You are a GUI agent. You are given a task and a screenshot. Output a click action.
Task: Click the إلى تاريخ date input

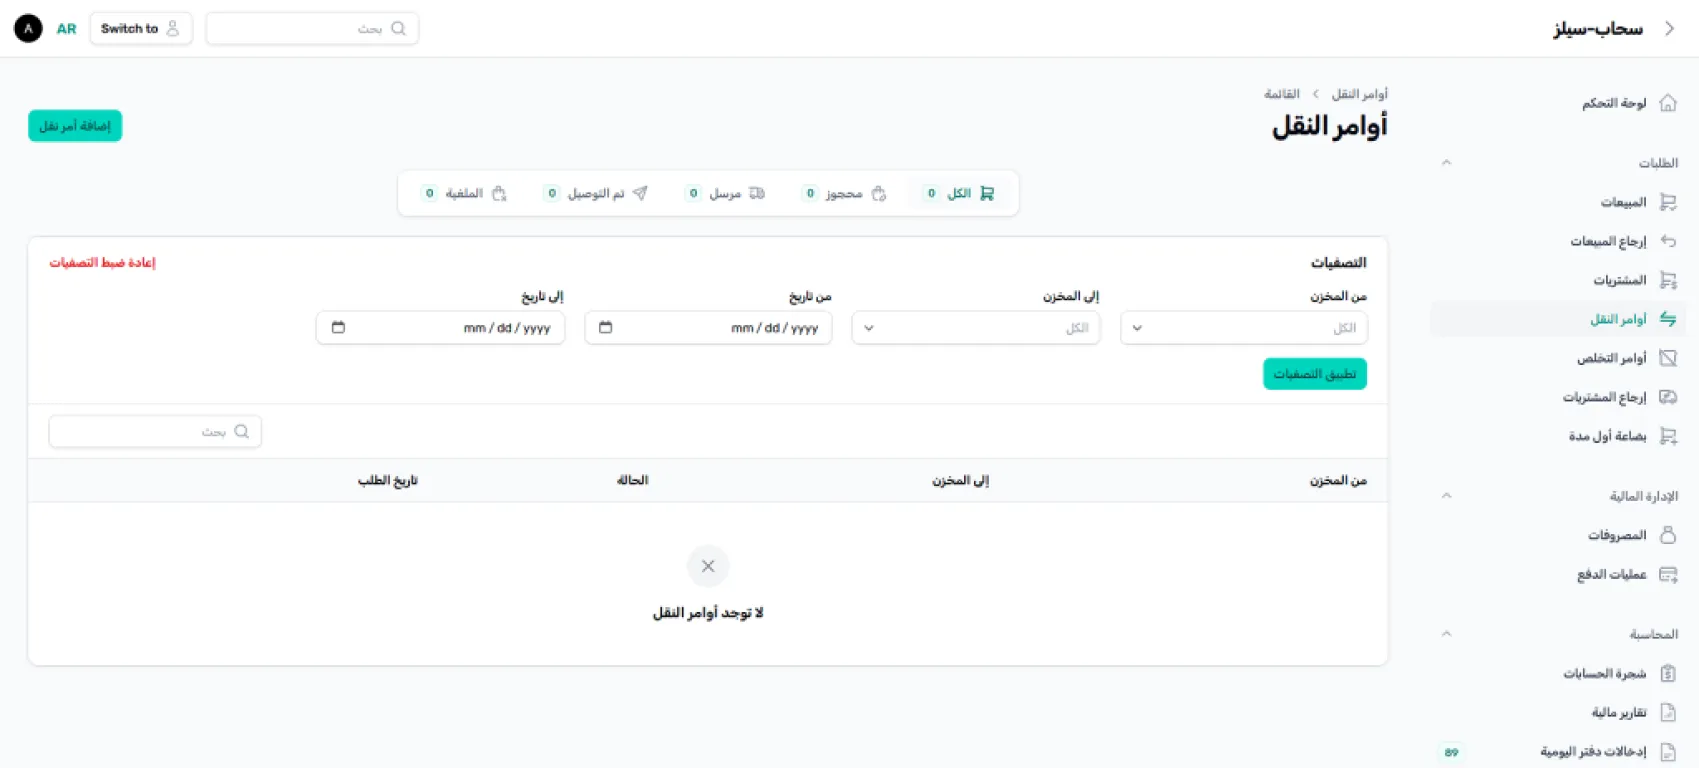click(x=440, y=328)
